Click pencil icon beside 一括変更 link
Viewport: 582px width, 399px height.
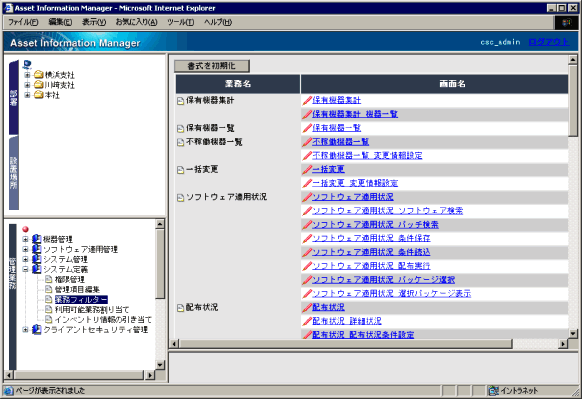coord(307,170)
